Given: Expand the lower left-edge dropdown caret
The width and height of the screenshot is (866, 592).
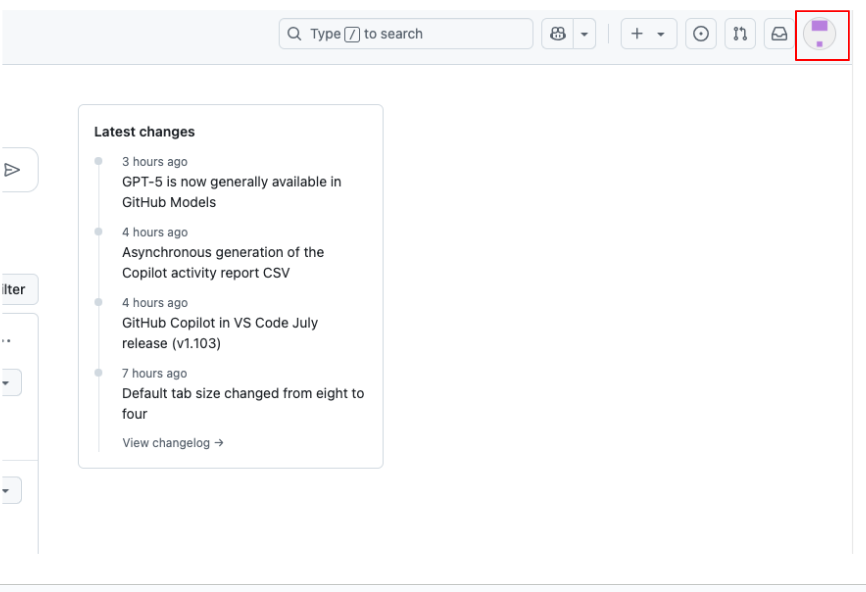Looking at the screenshot, I should pos(6,490).
